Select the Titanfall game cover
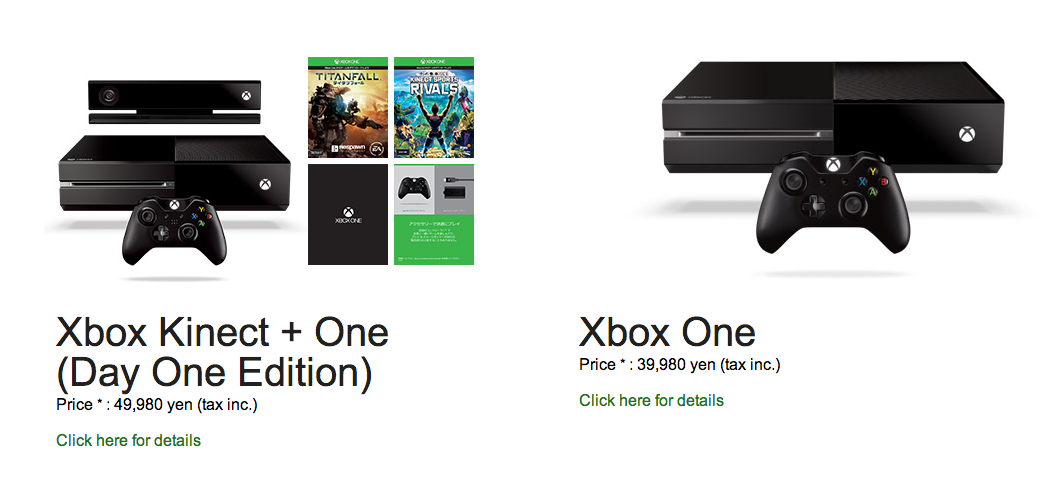Image resolution: width=1046 pixels, height=487 pixels. (x=348, y=108)
